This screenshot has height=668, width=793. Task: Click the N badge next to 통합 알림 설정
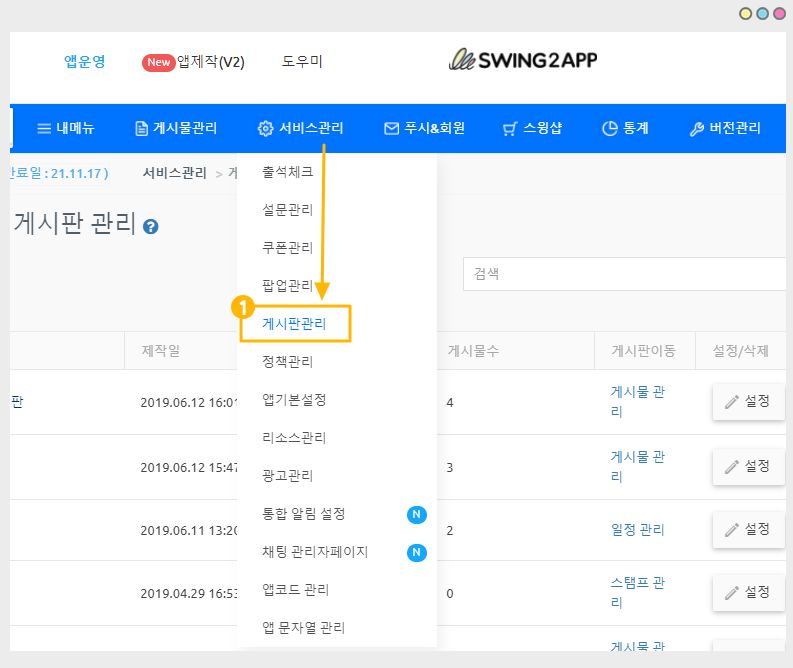click(416, 514)
